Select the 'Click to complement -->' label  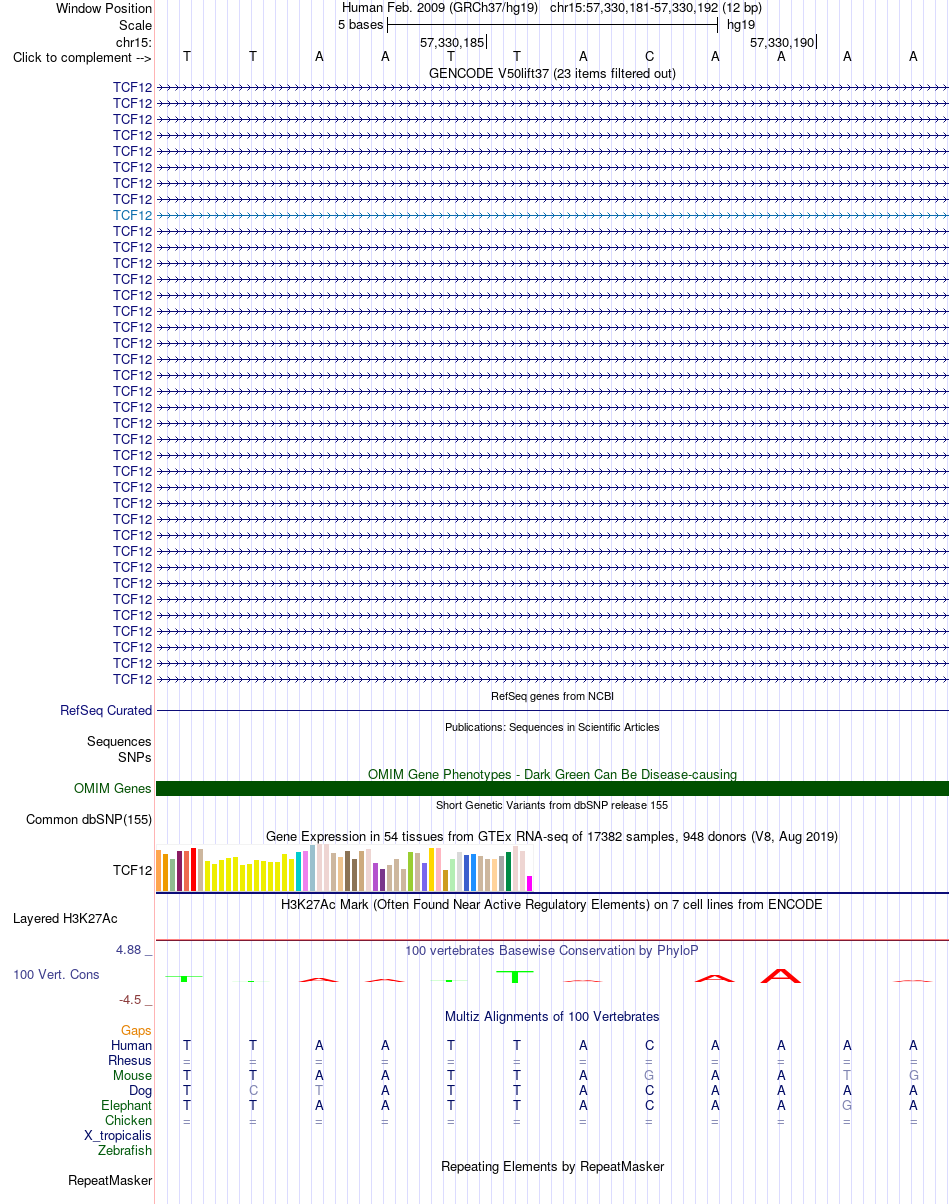(82, 57)
